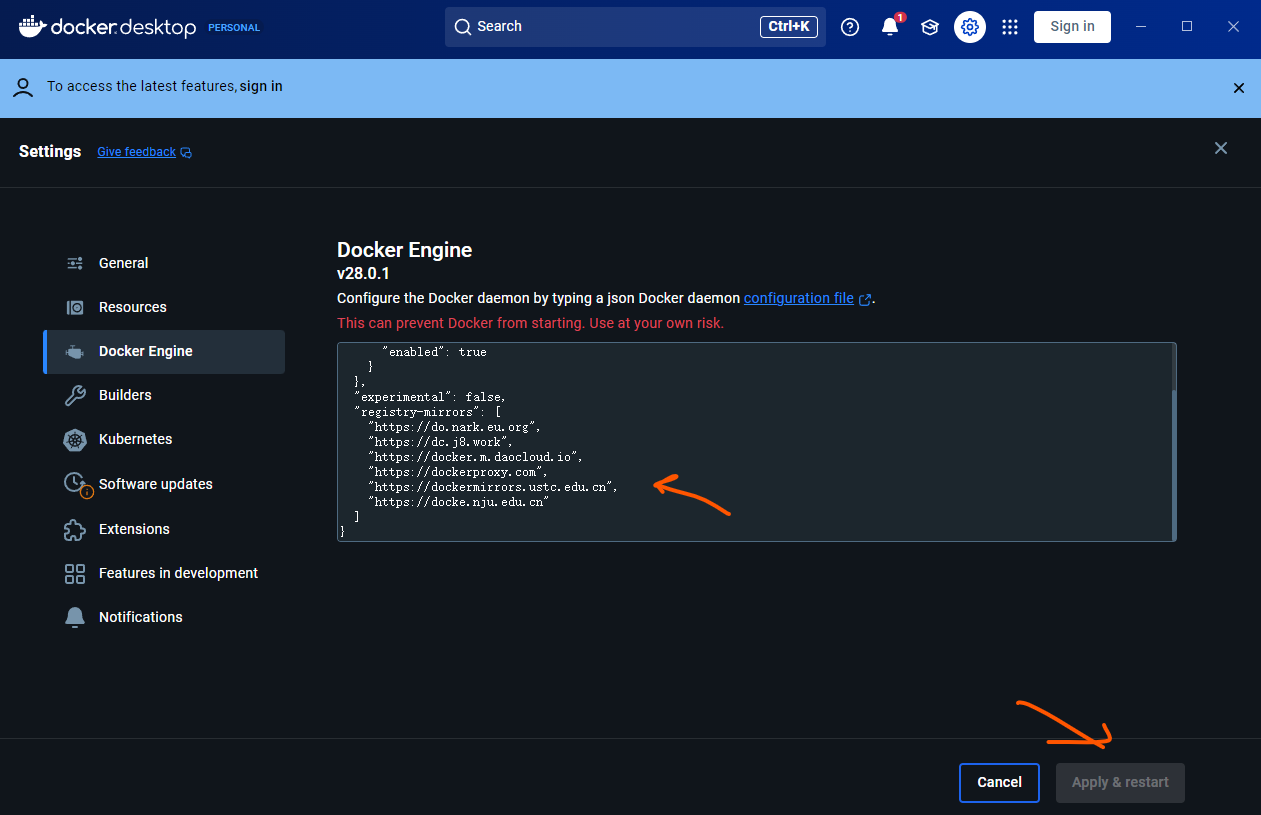Click the Builders wrench icon
The image size is (1261, 815).
(75, 395)
